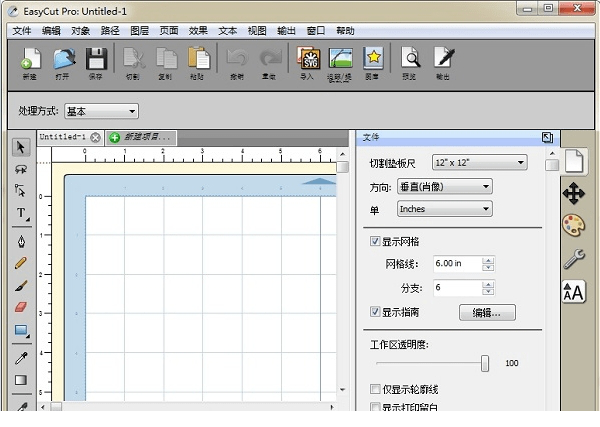Image resolution: width=600 pixels, height=427 pixels.
Task: Click the Open (打开) file toolbar icon
Action: click(64, 59)
